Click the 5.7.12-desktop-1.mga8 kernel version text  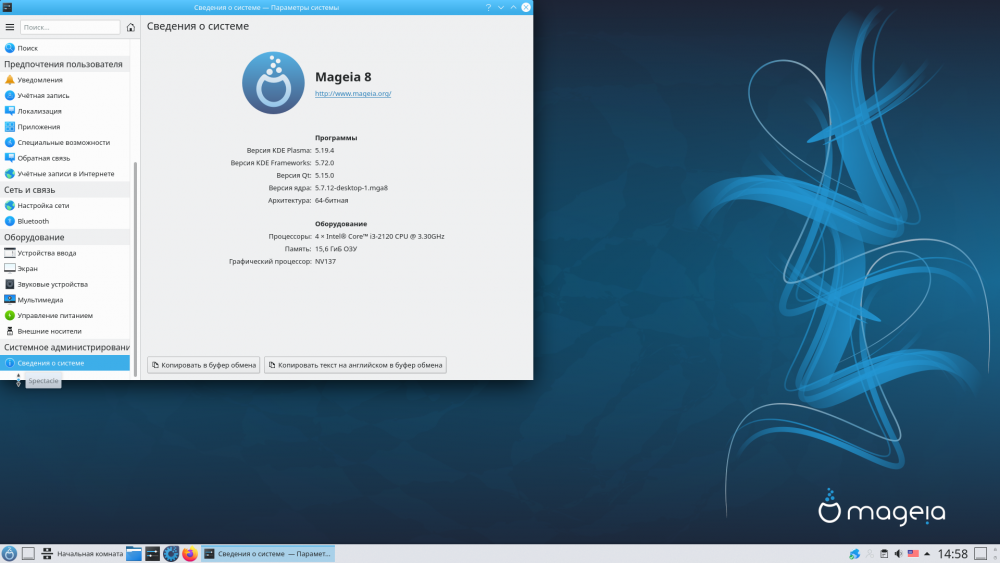pyautogui.click(x=351, y=188)
